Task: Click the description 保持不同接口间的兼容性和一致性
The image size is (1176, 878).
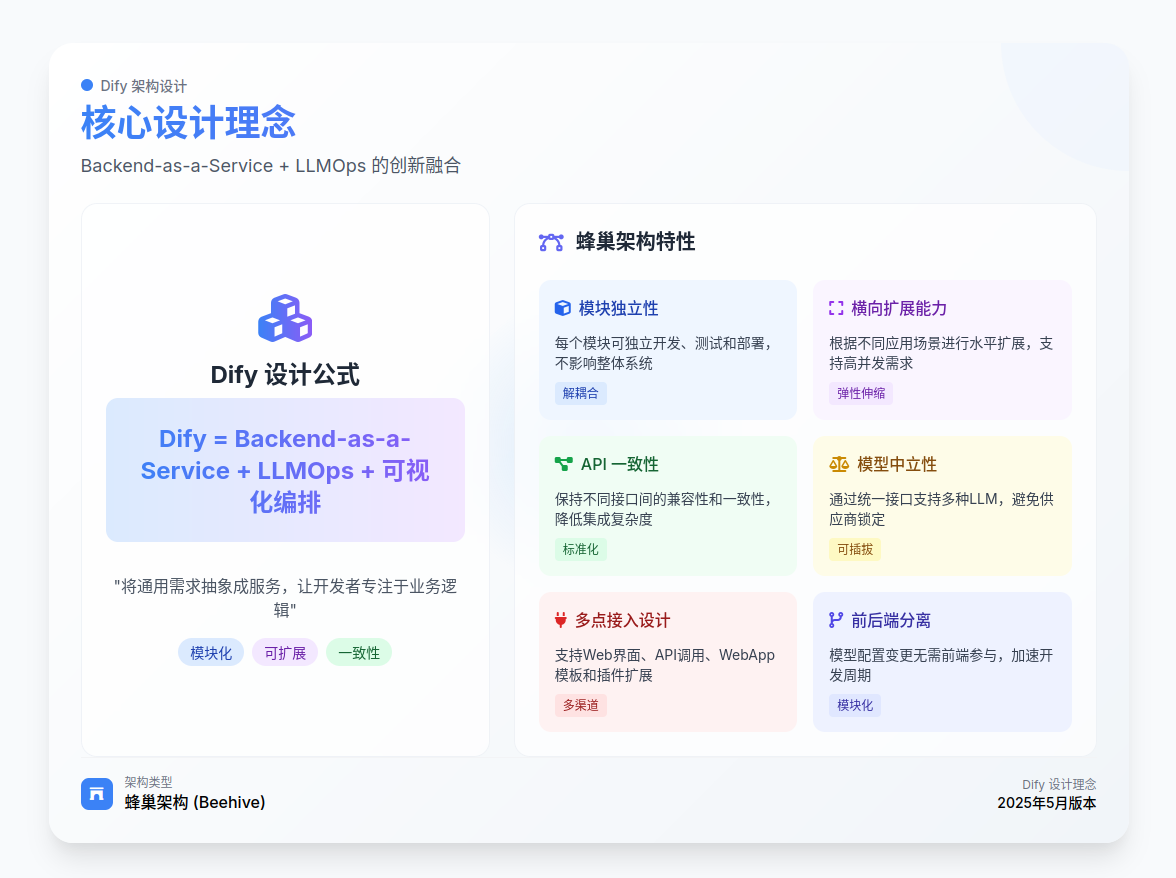Action: coord(664,509)
